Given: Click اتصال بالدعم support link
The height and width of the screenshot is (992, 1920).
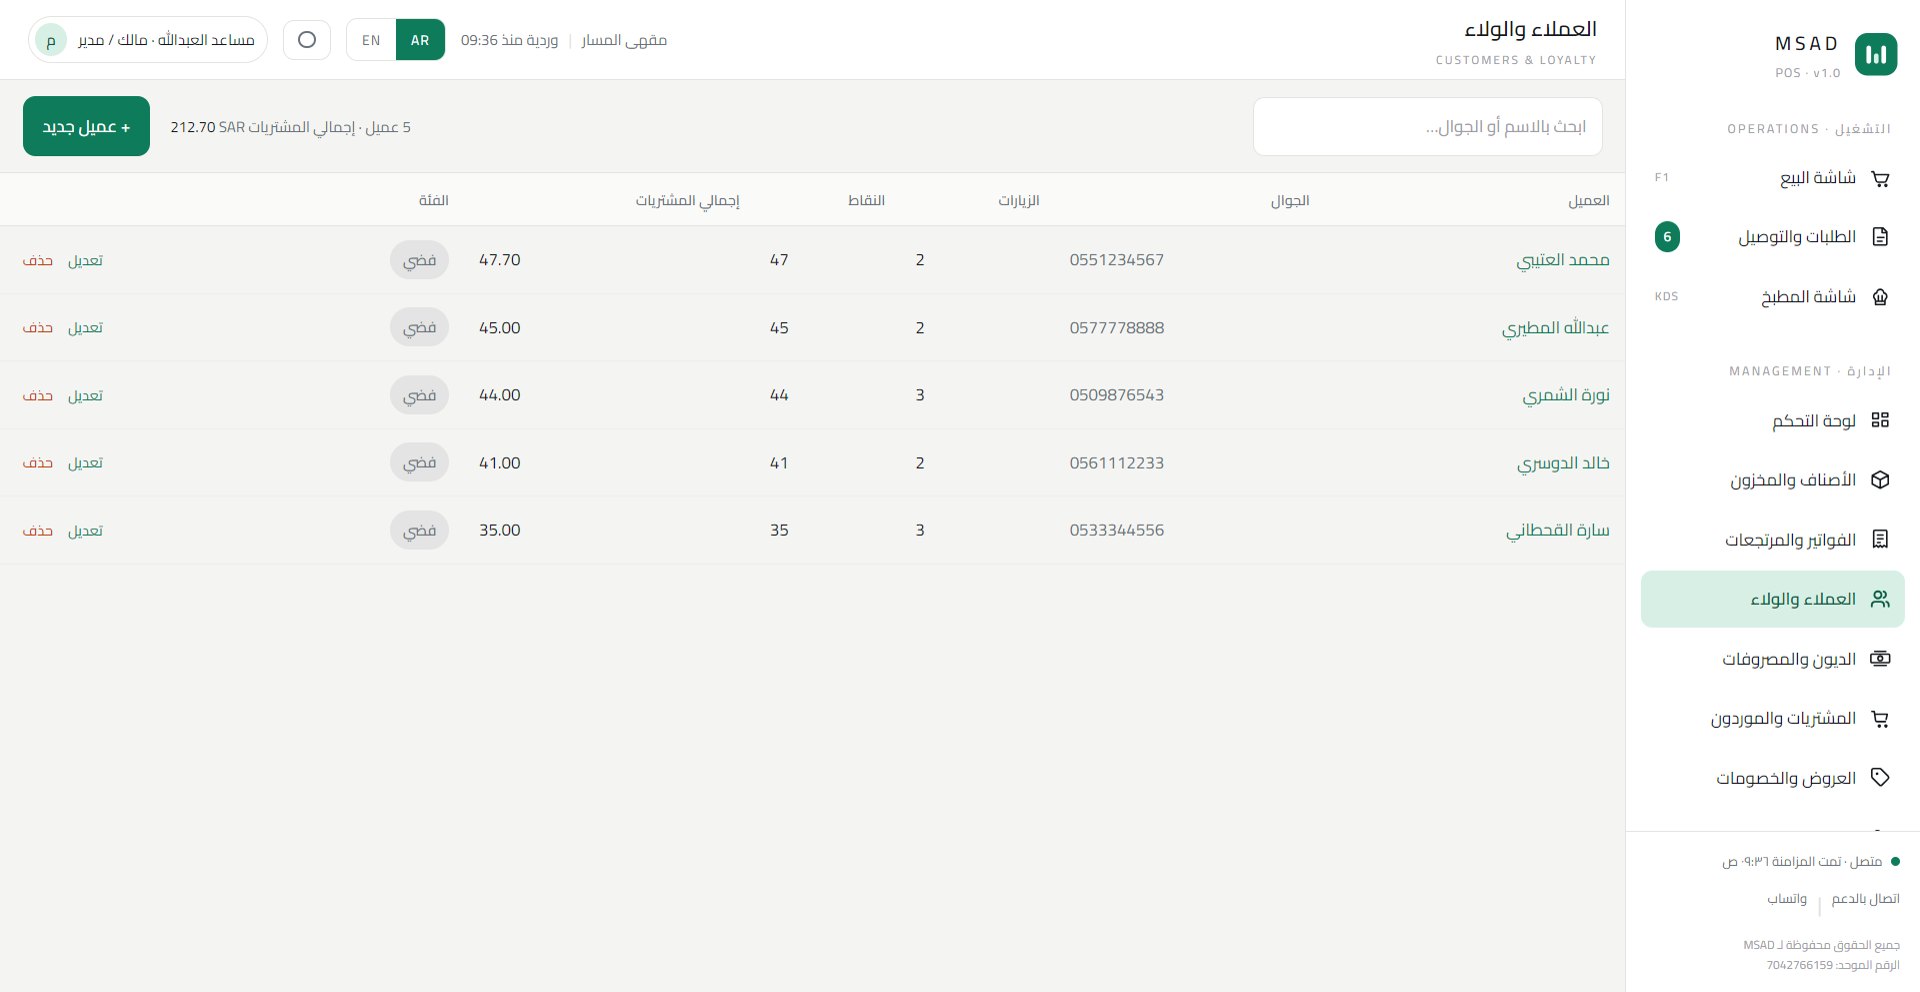Looking at the screenshot, I should (1865, 899).
